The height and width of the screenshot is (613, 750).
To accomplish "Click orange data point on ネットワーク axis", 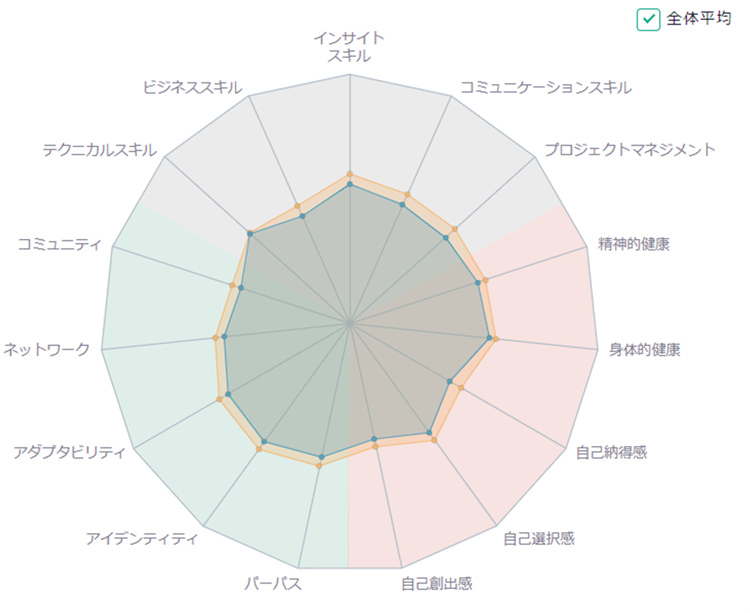I will click(215, 338).
